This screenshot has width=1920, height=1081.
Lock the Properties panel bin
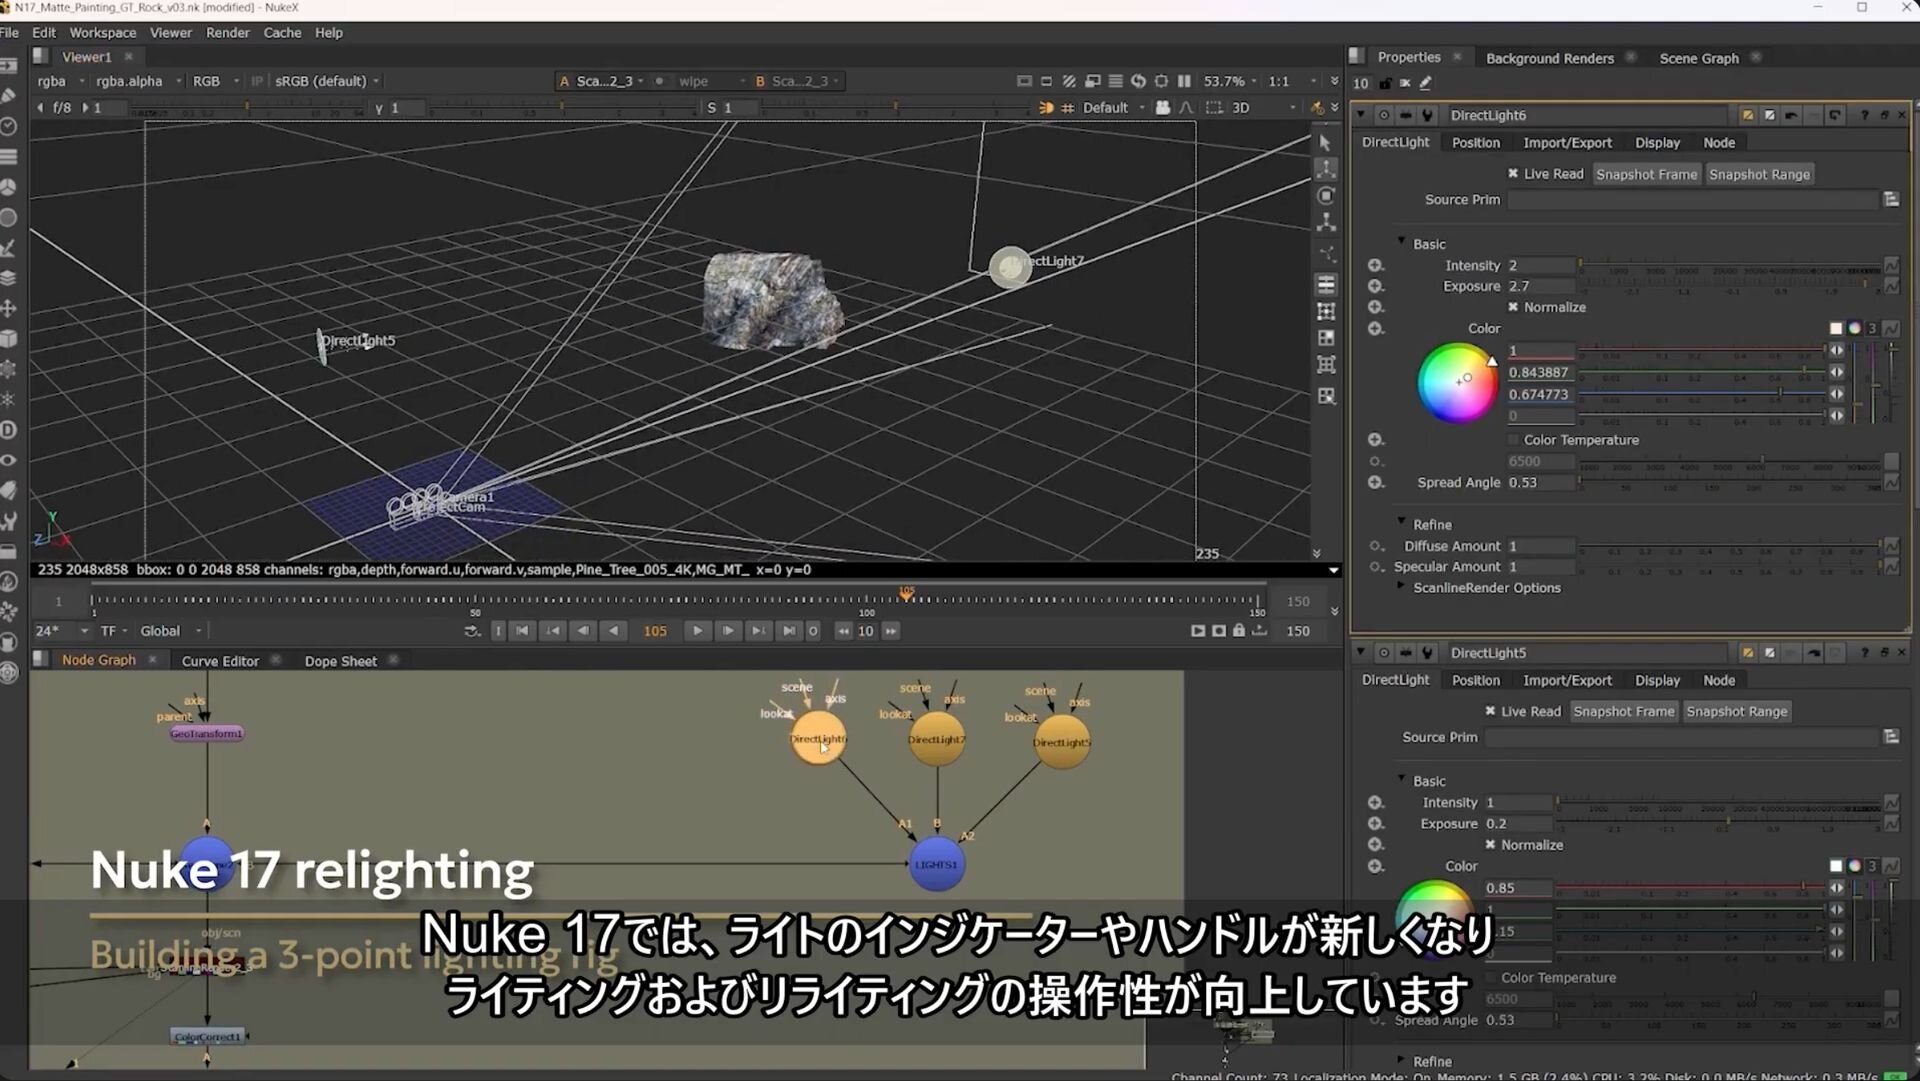1385,84
